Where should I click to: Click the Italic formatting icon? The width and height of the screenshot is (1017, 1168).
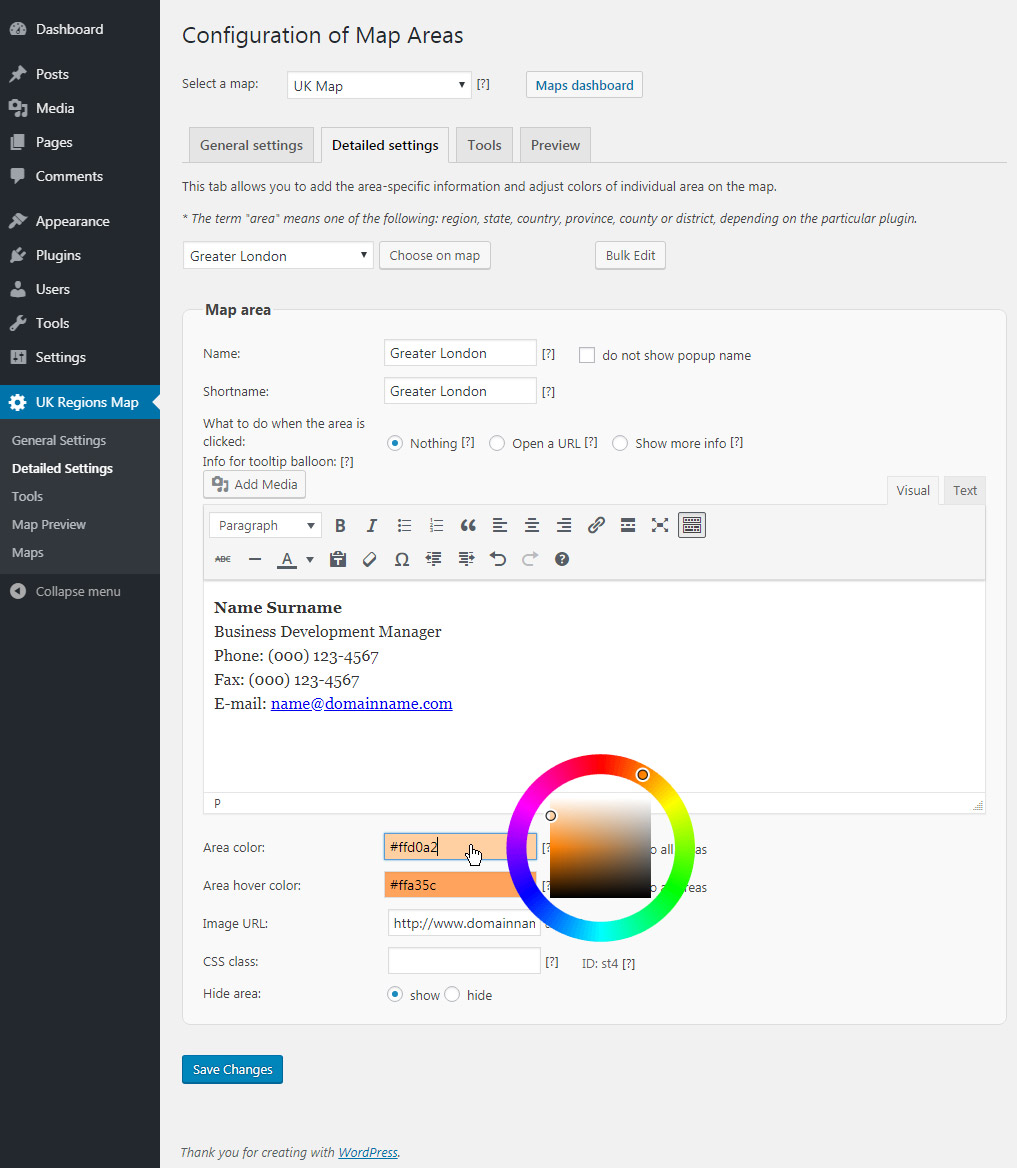coord(372,525)
